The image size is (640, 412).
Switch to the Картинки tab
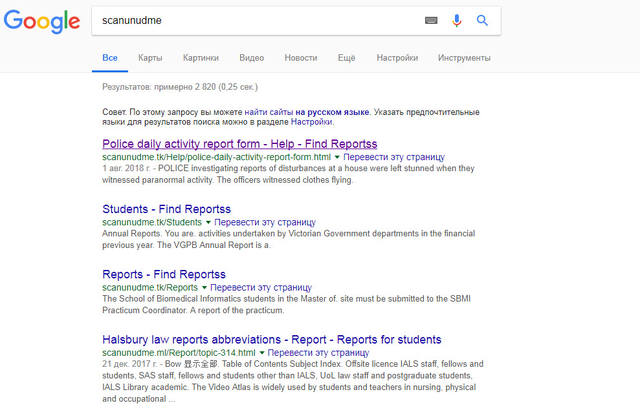point(201,58)
